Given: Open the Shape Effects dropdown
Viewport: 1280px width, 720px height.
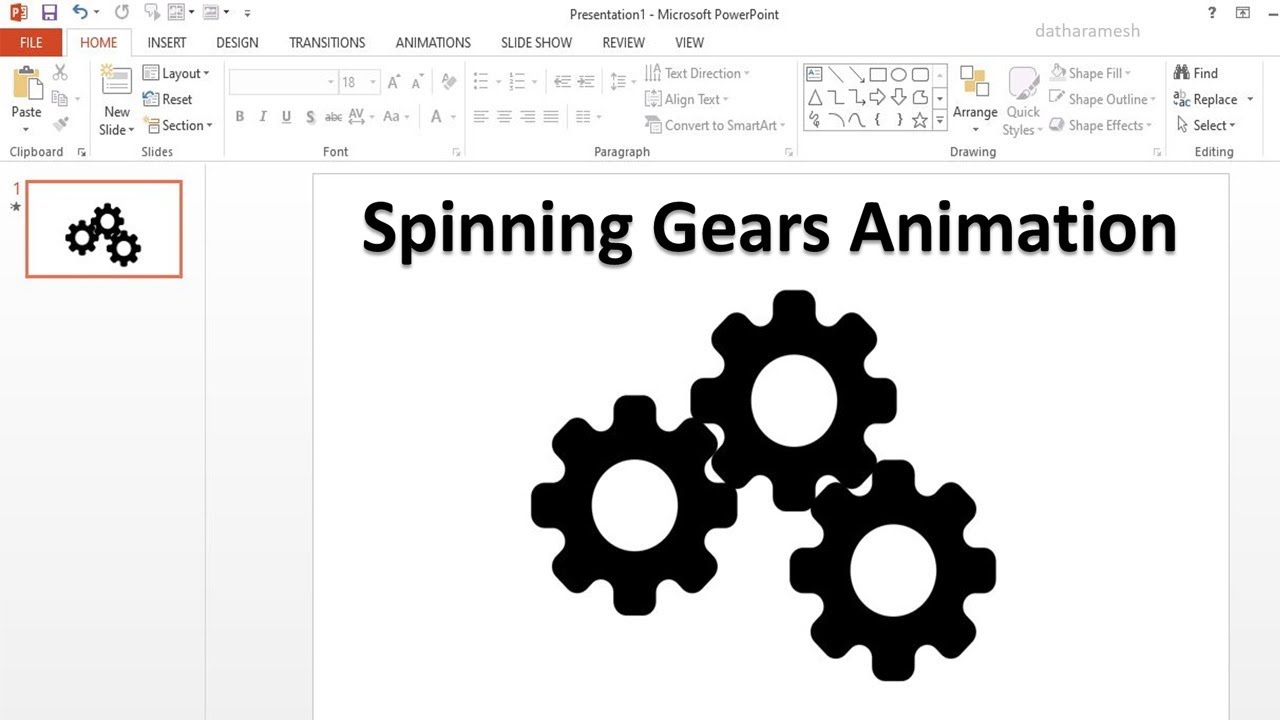Looking at the screenshot, I should point(1100,125).
